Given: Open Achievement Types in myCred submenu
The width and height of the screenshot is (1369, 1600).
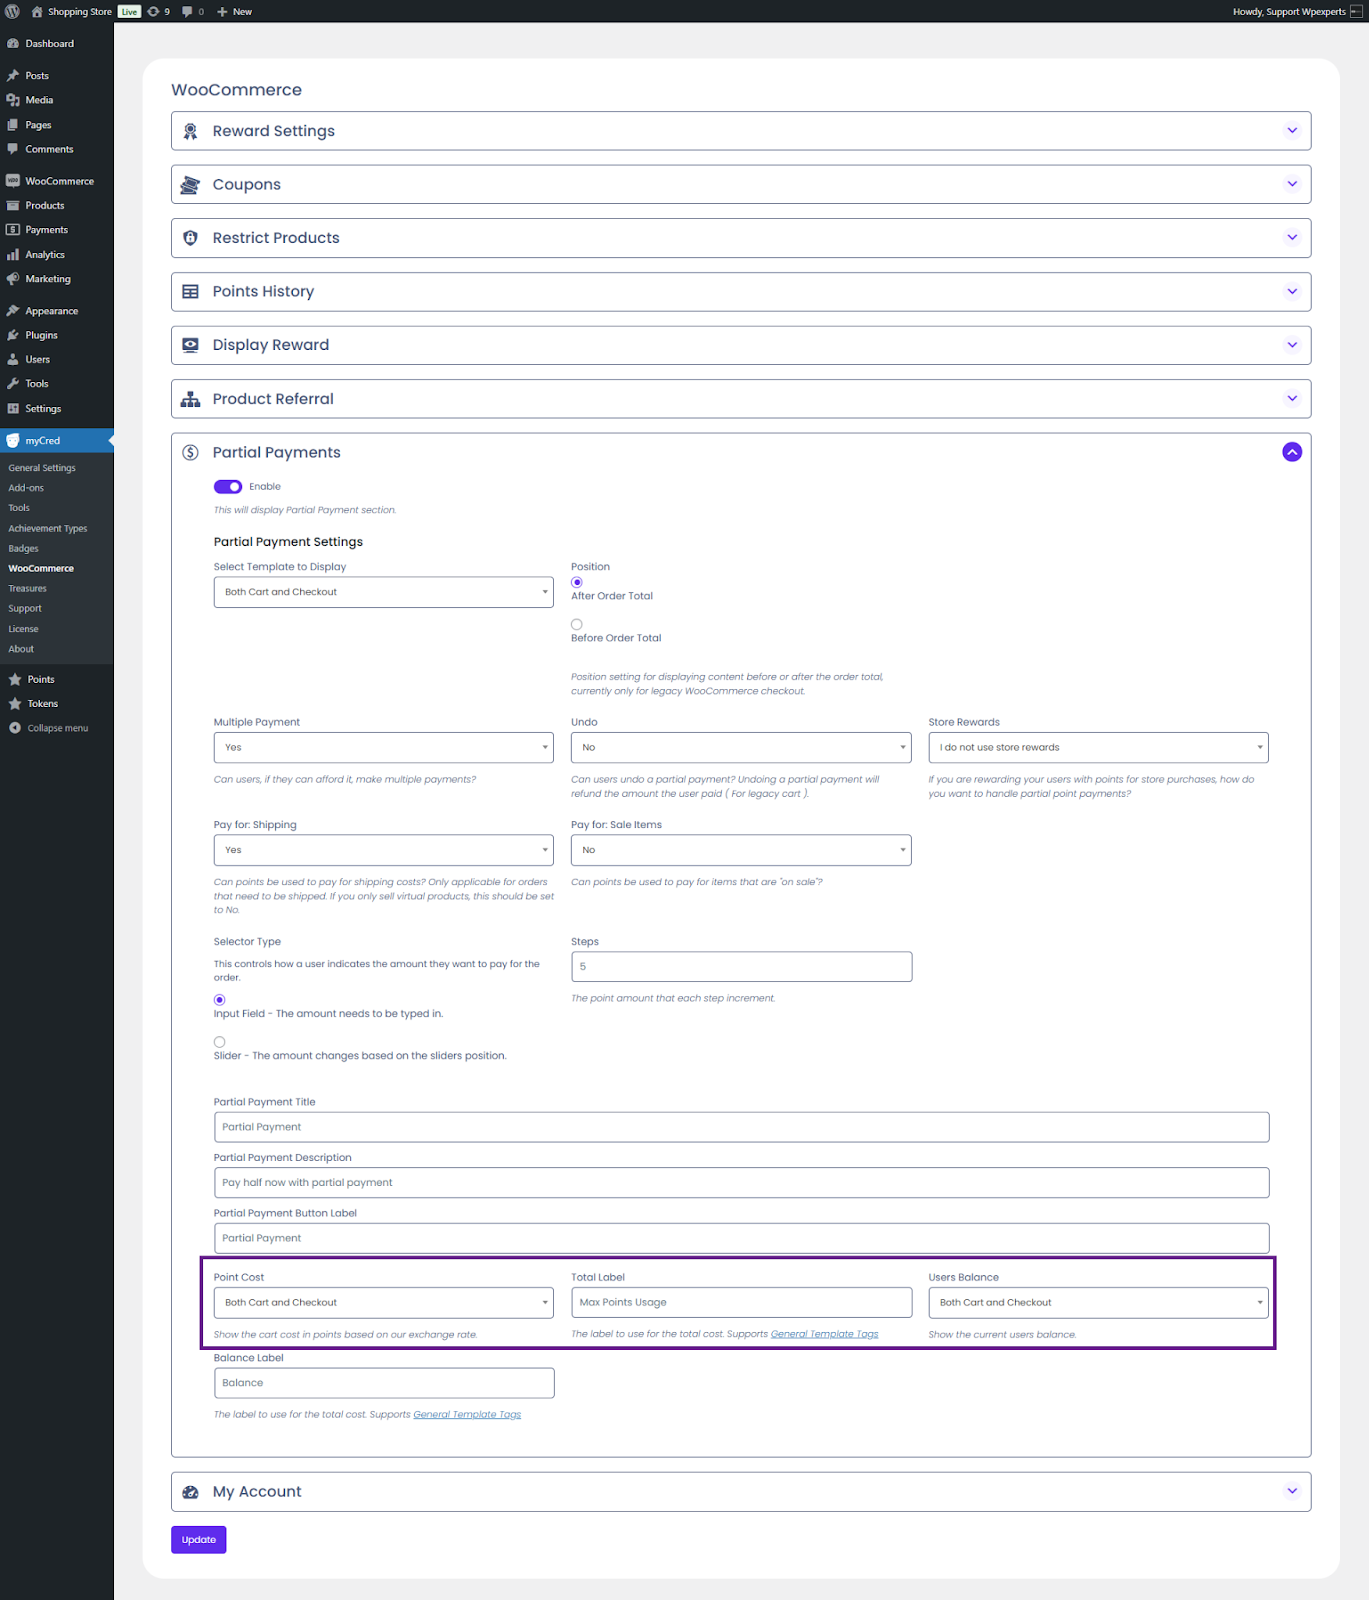Looking at the screenshot, I should coord(48,529).
